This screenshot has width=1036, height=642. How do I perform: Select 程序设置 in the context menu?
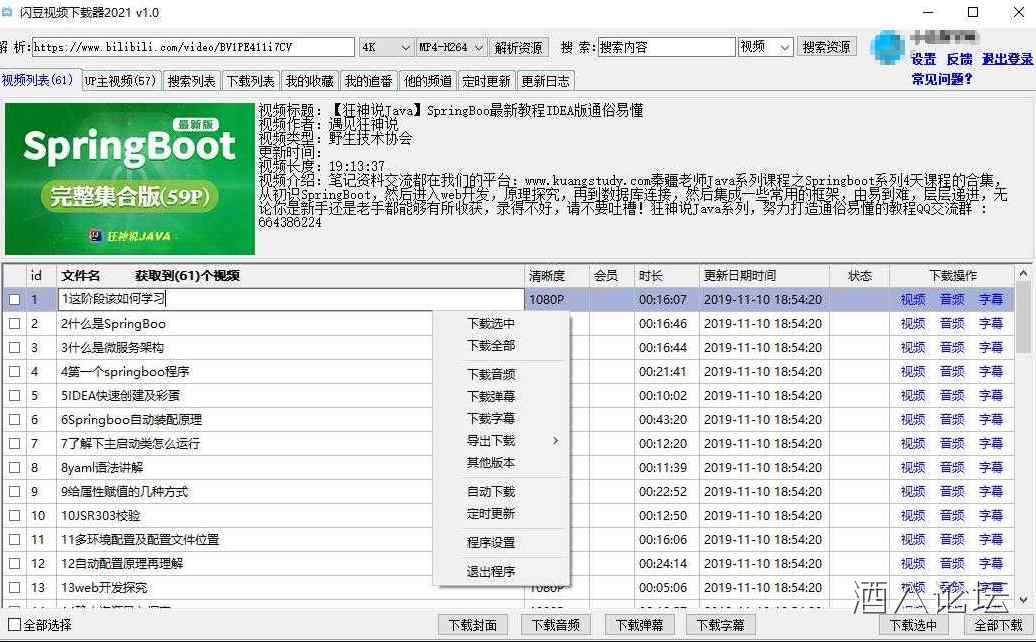point(491,542)
